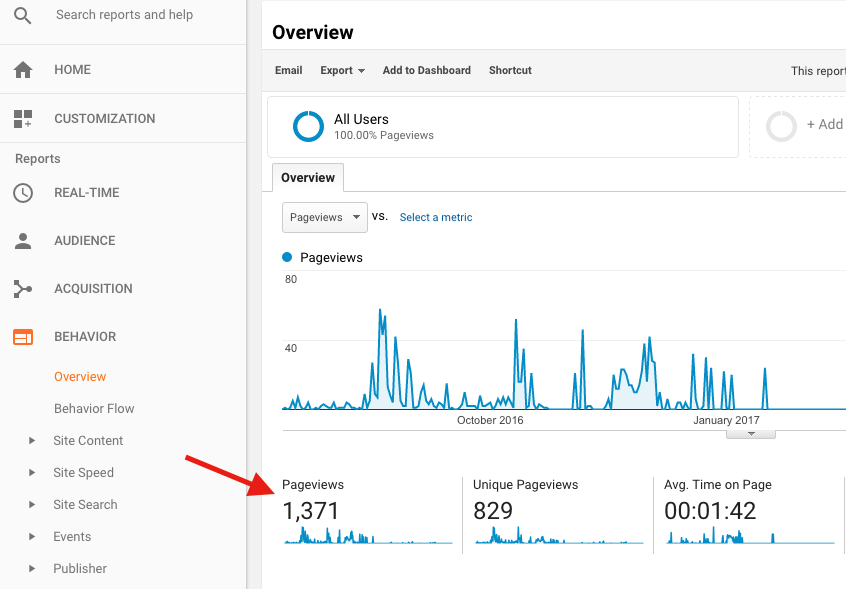Open the Pageviews metric selector
This screenshot has height=589, width=846.
tap(324, 216)
